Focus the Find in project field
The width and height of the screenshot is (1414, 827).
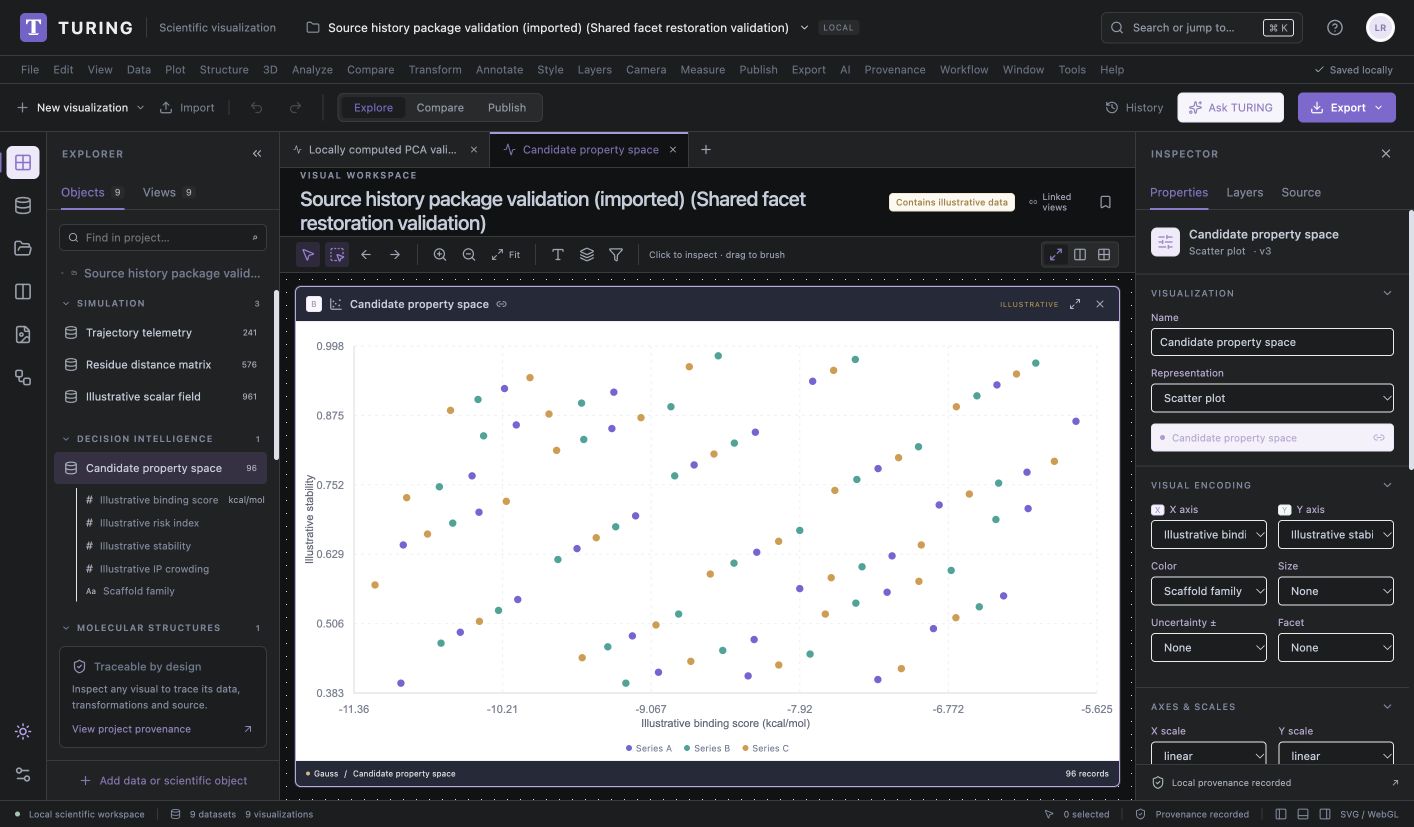(163, 238)
